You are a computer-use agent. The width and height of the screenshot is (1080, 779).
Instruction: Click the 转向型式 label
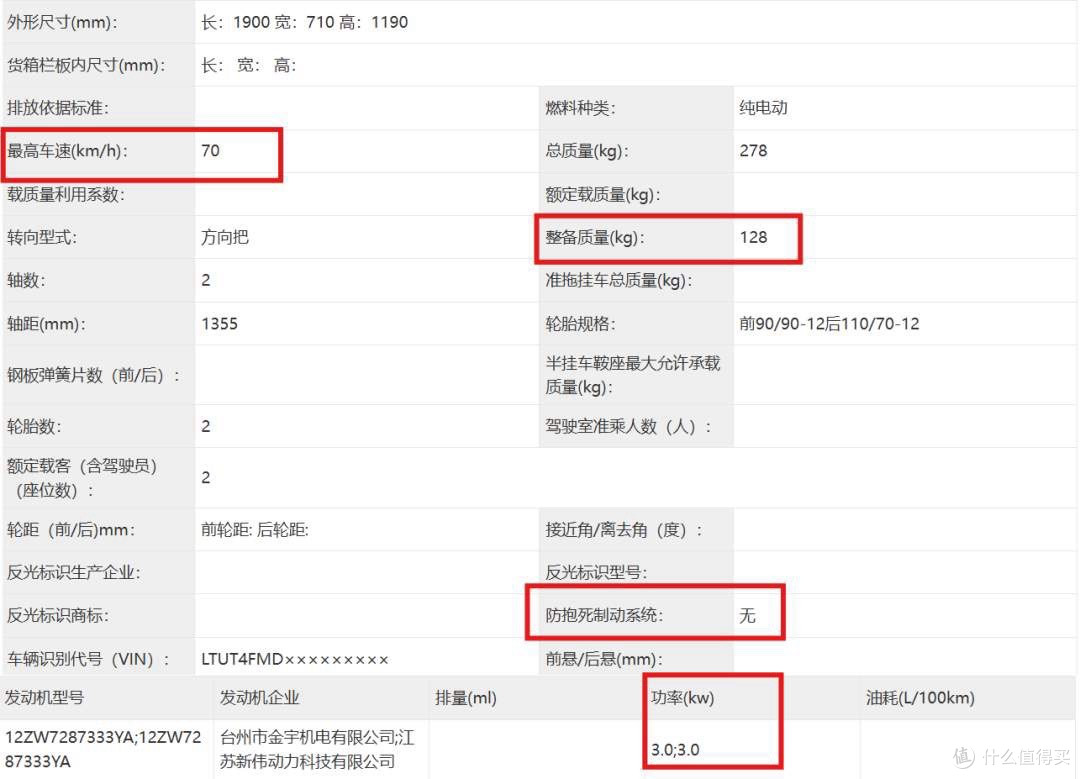point(42,238)
